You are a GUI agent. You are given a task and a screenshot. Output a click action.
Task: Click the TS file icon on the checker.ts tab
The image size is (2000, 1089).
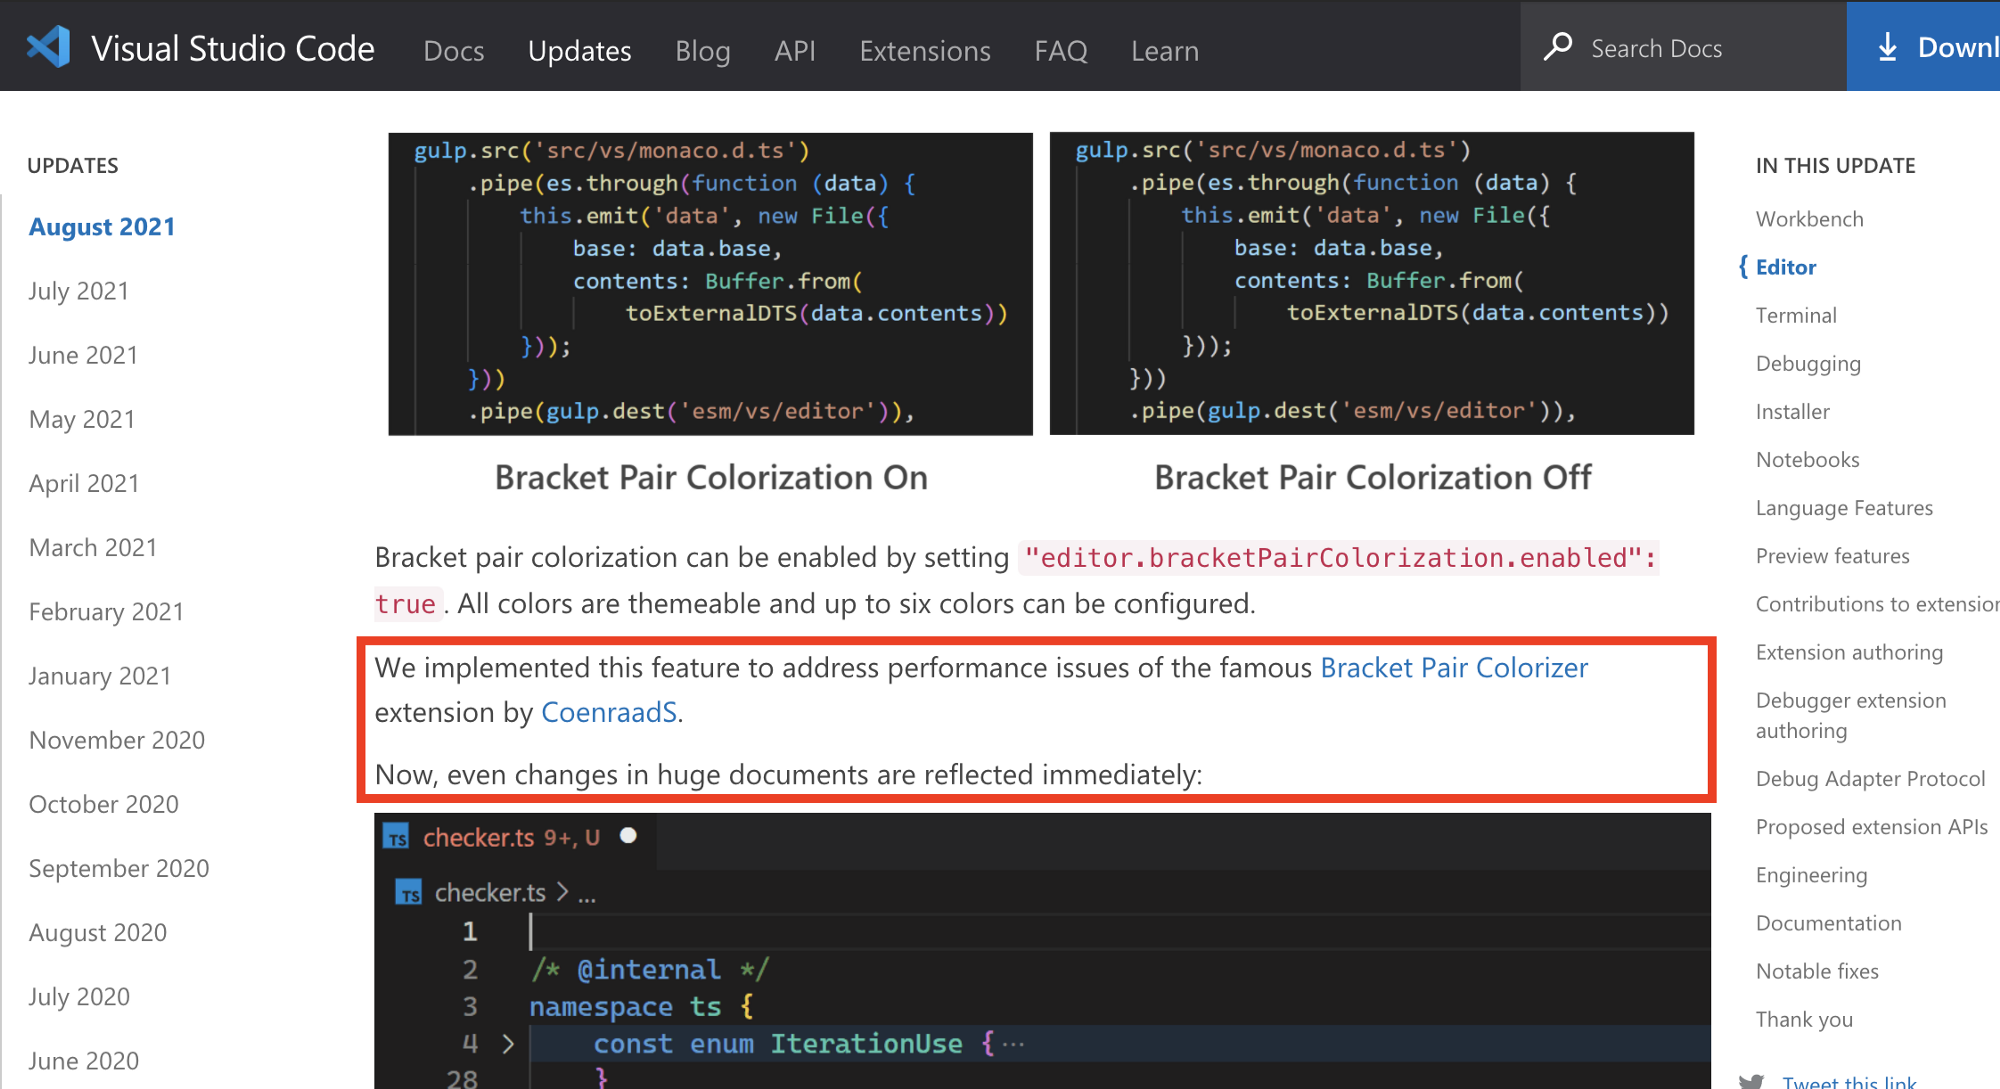click(398, 838)
